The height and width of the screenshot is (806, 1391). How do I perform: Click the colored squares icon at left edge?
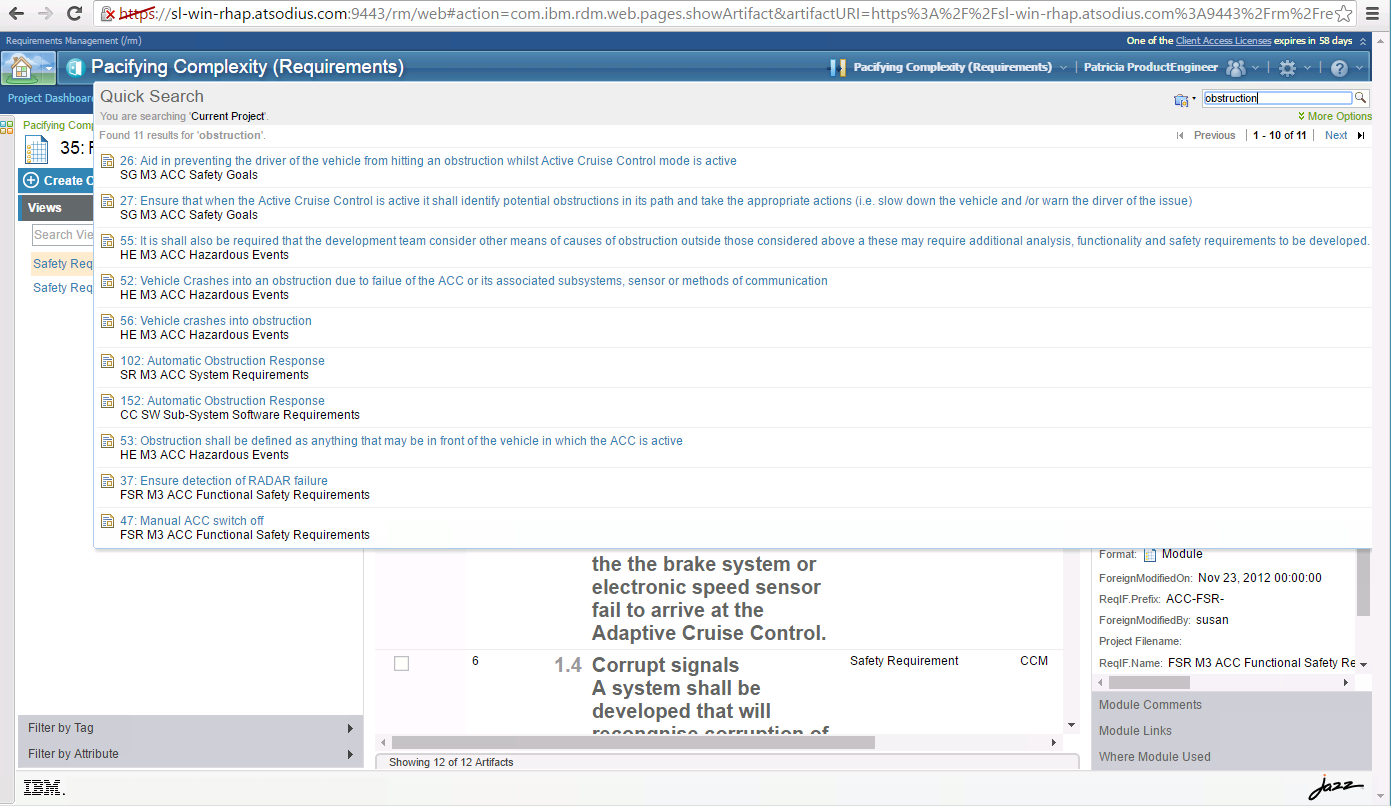6,127
